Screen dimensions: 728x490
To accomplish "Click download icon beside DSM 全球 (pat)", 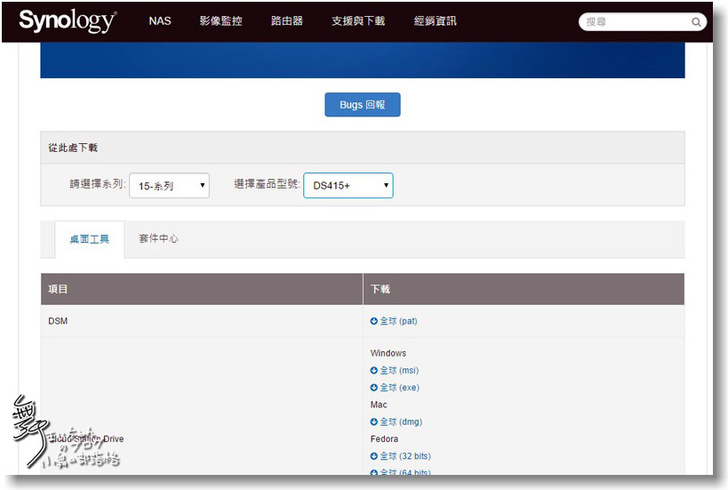I will tap(374, 321).
